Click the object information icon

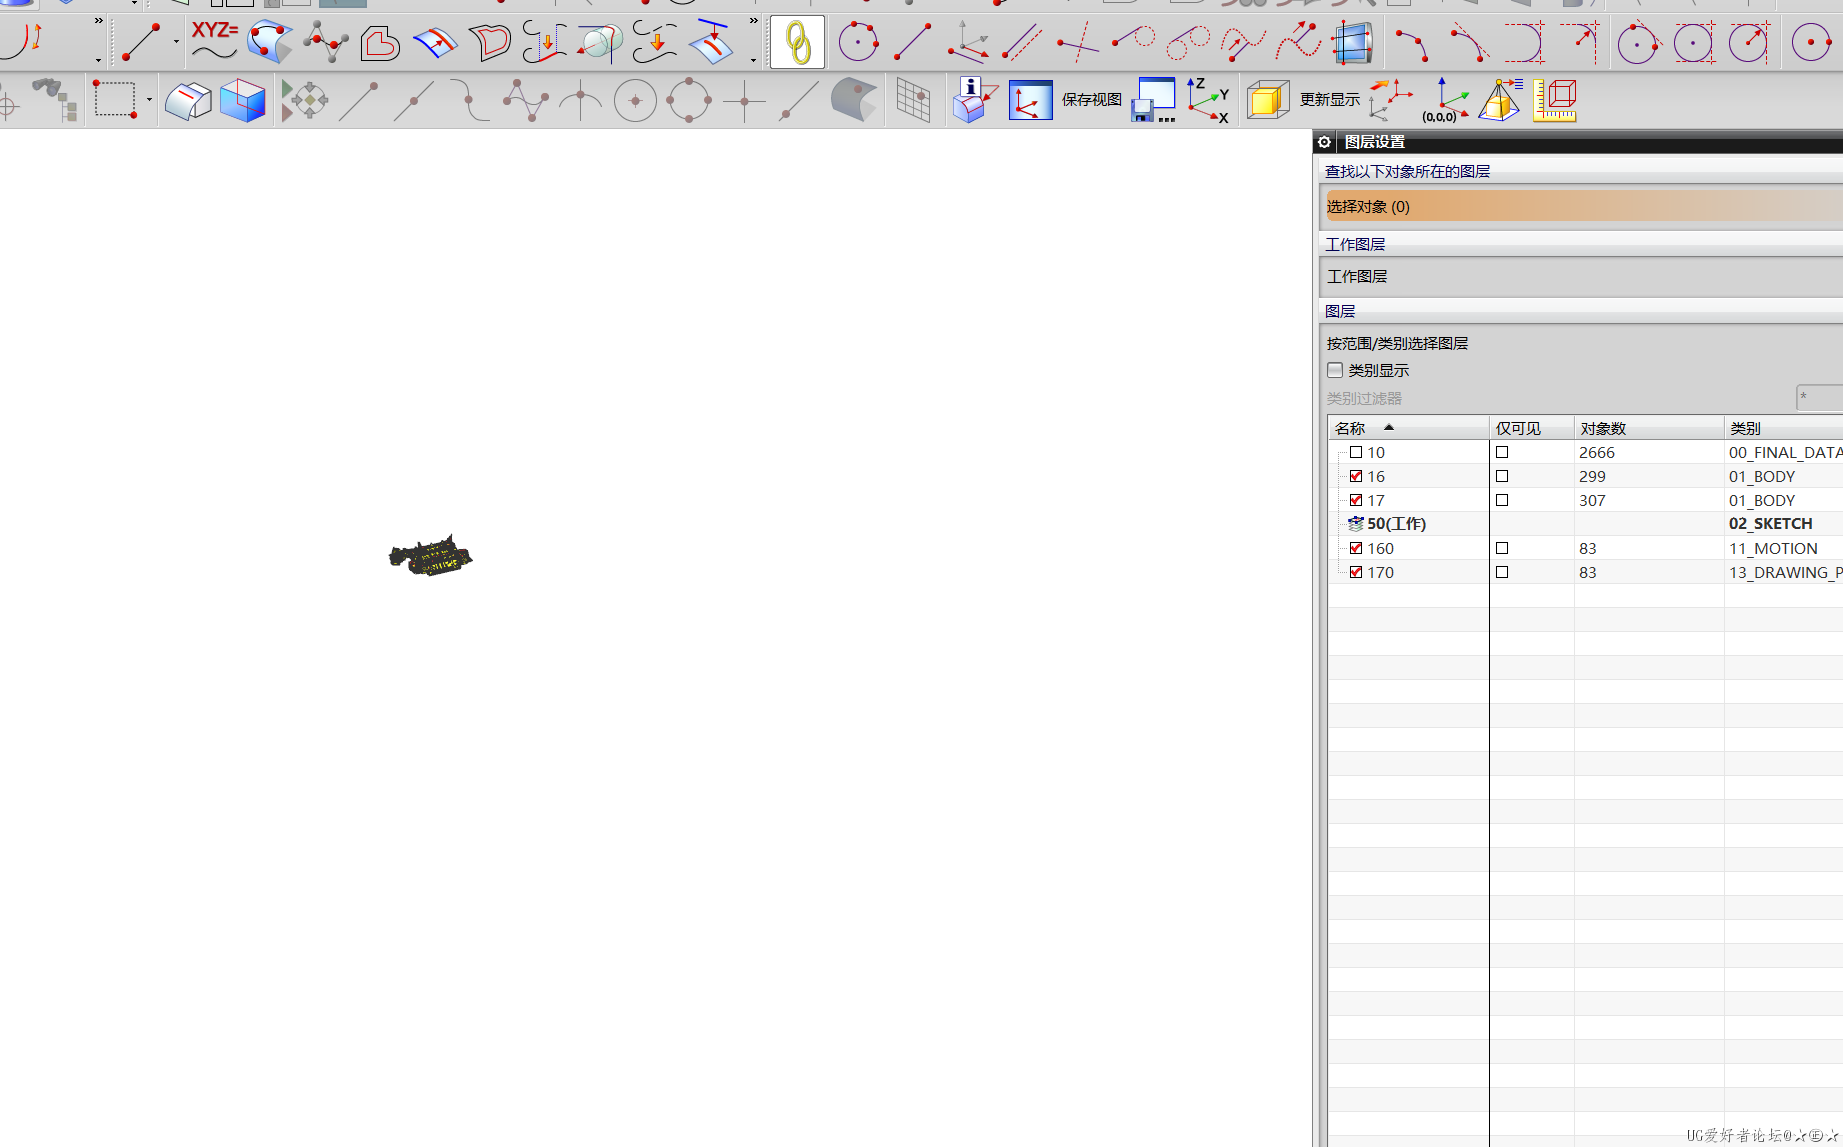973,100
